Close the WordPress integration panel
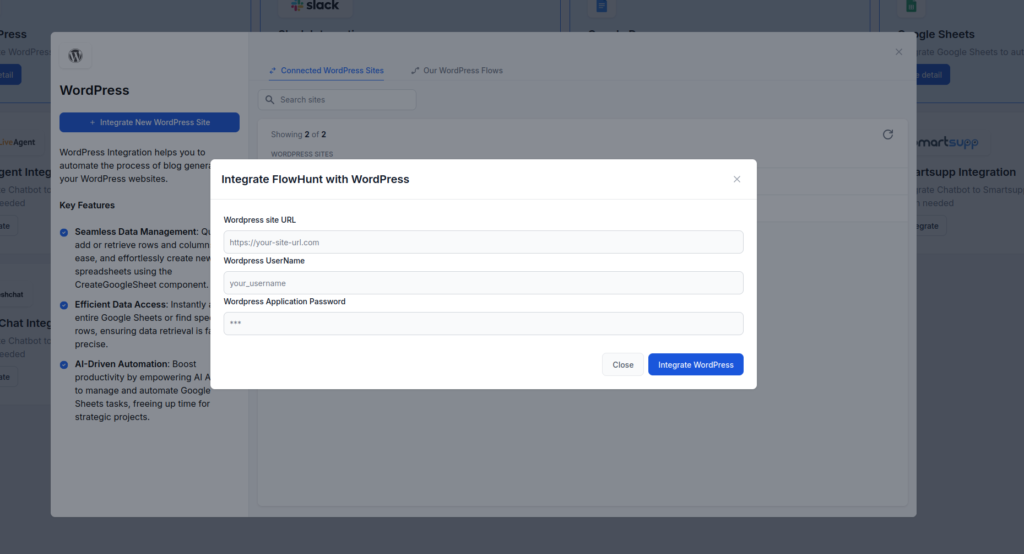 (x=898, y=52)
